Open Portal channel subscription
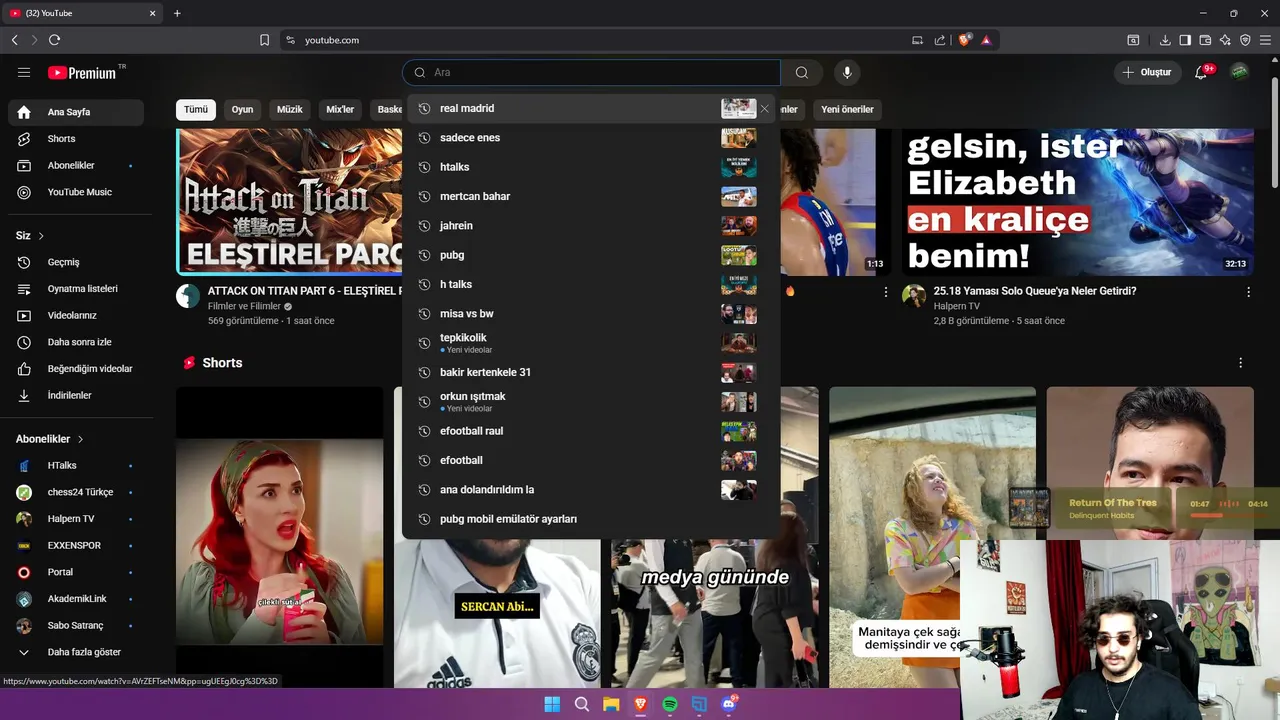 tap(76, 572)
